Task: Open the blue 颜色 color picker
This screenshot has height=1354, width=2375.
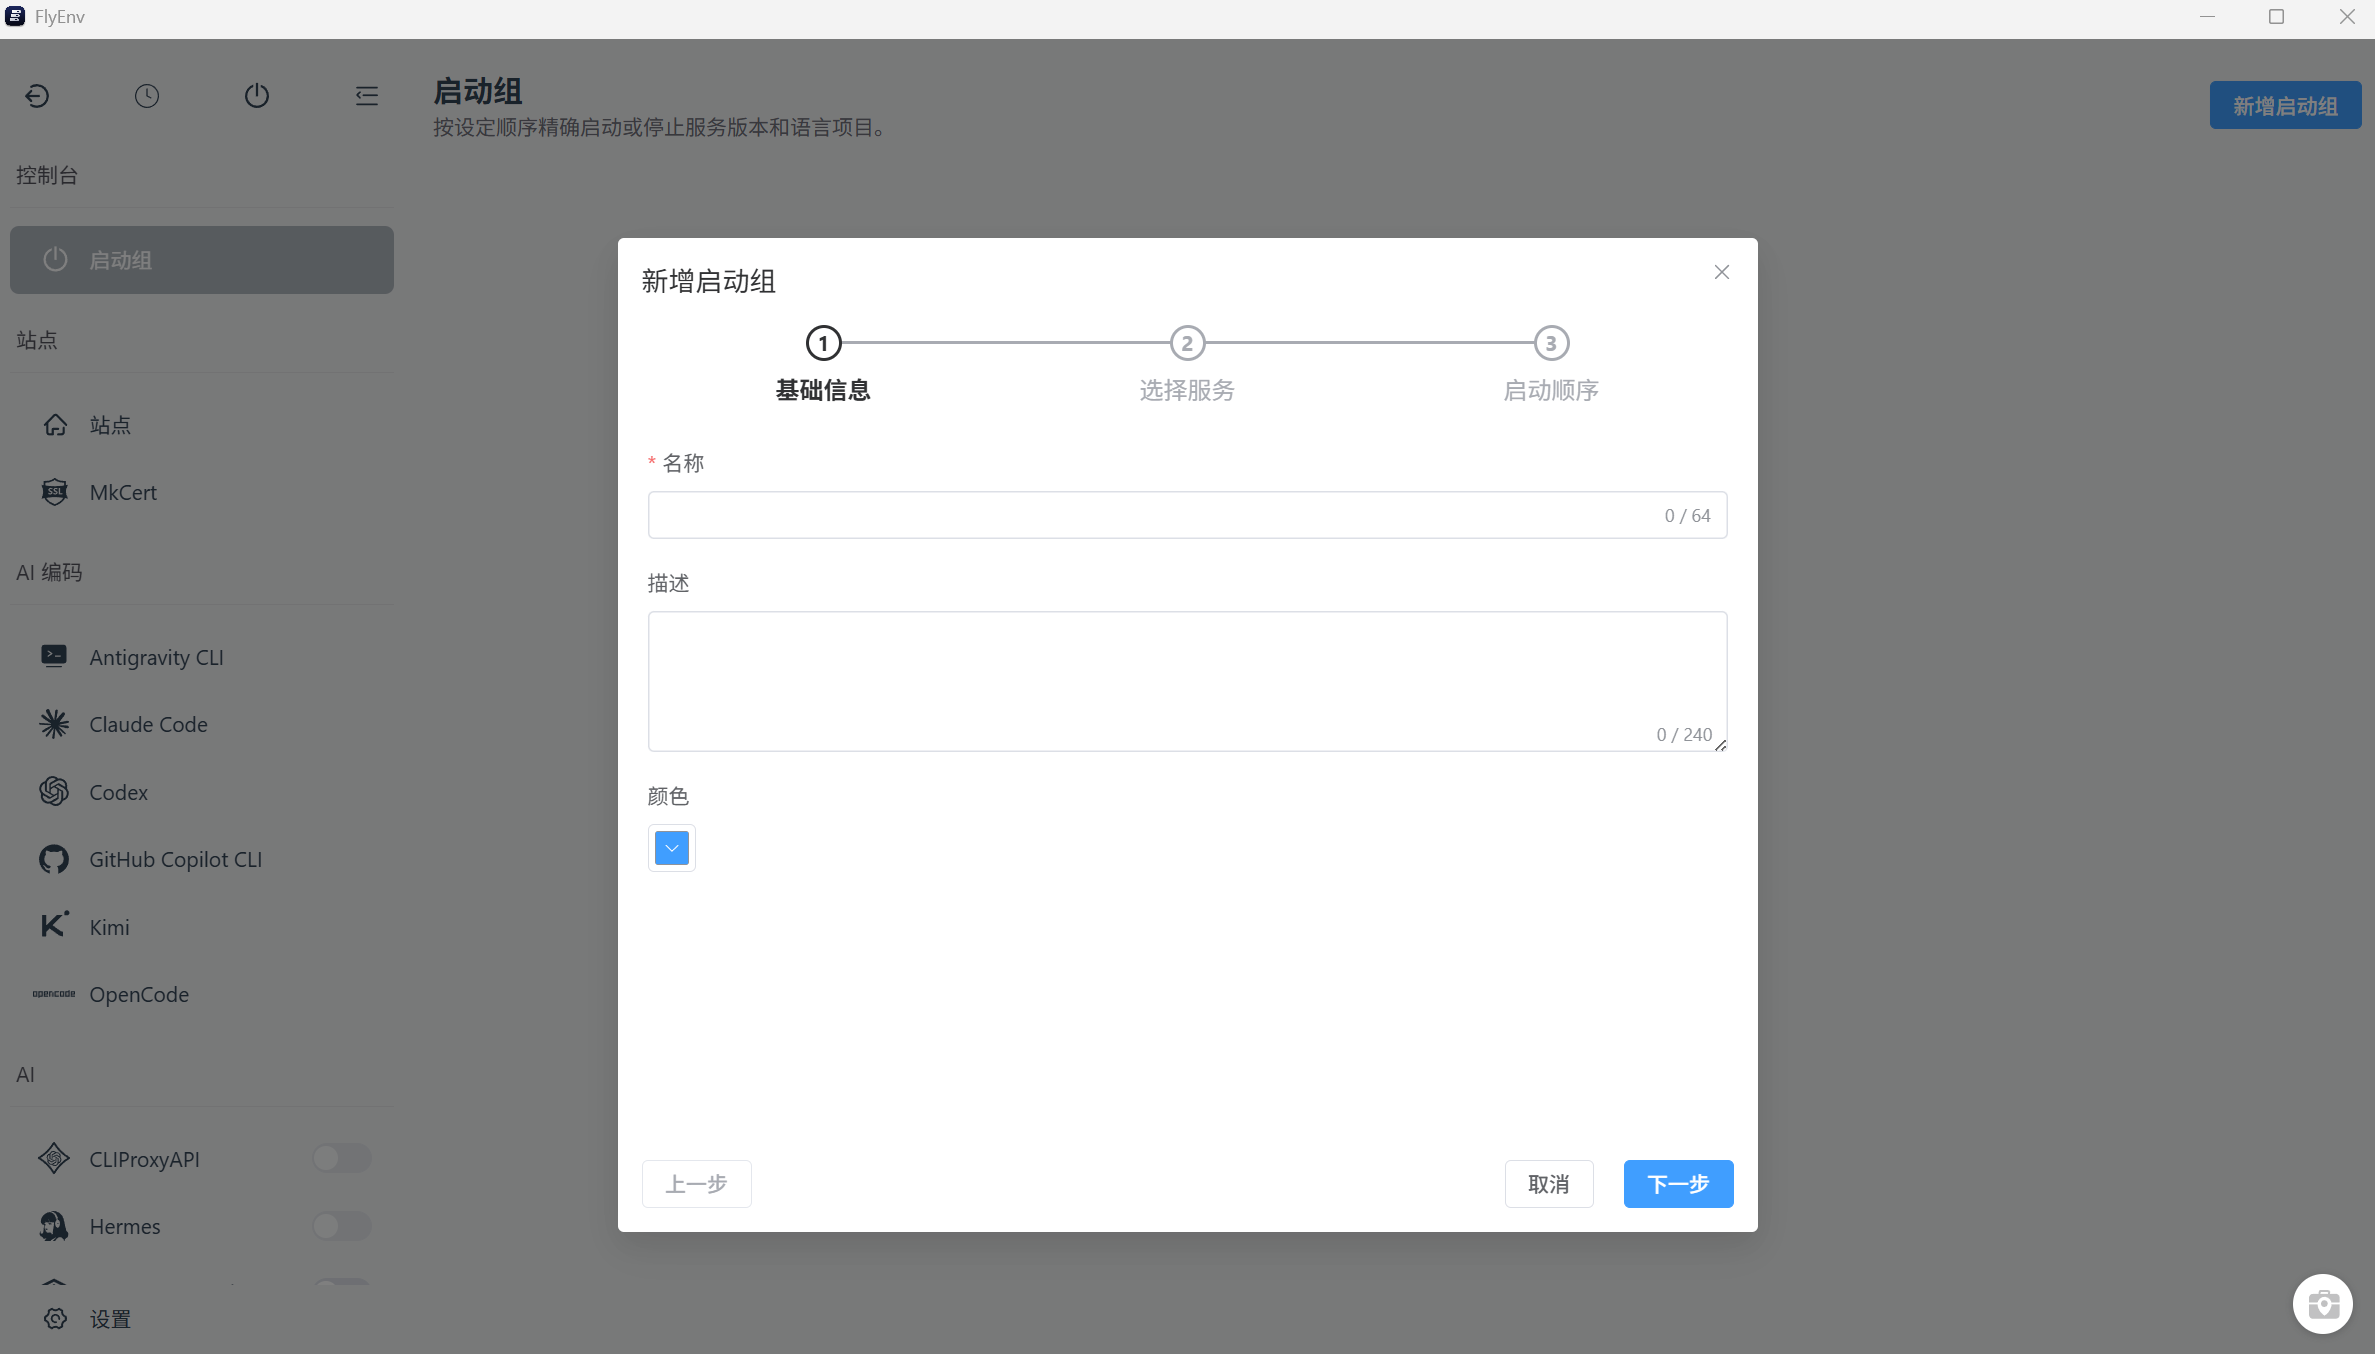Action: [x=672, y=848]
